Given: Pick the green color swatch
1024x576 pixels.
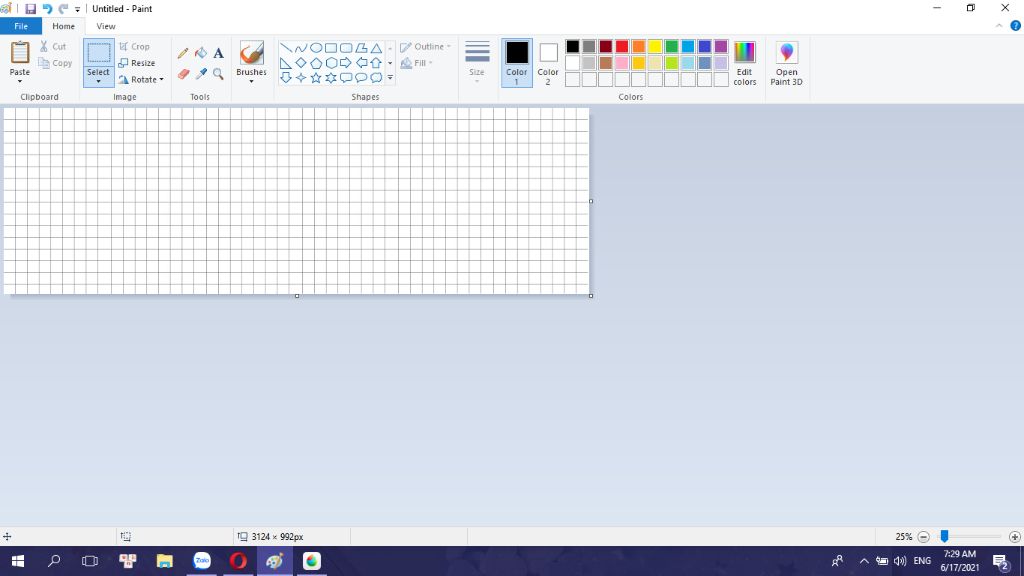Looking at the screenshot, I should (x=671, y=46).
